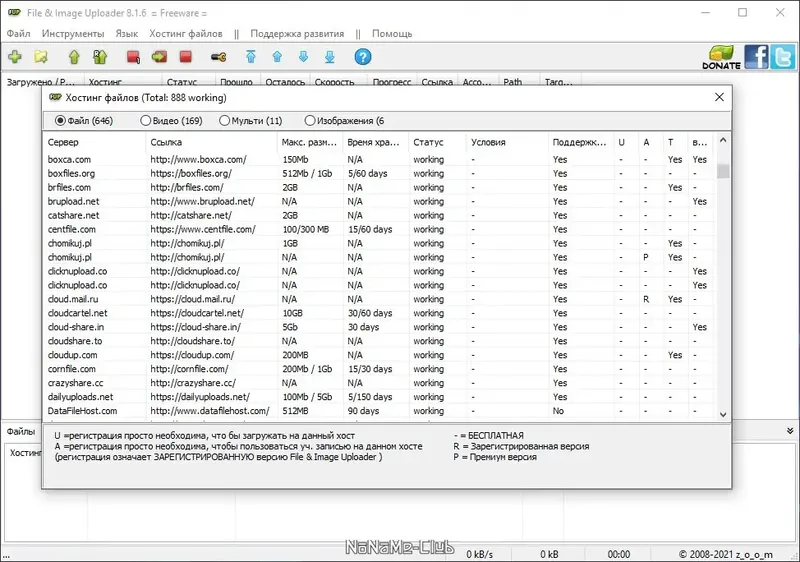Screen dimensions: 800x562
Task: Open the Язык menu
Action: (127, 34)
